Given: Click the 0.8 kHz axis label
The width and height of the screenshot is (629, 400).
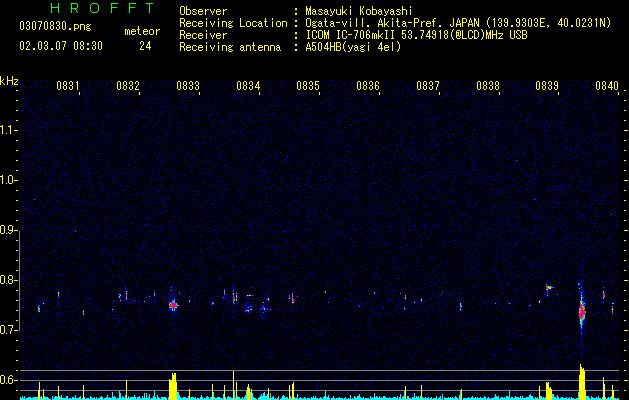Looking at the screenshot, I should (x=8, y=280).
